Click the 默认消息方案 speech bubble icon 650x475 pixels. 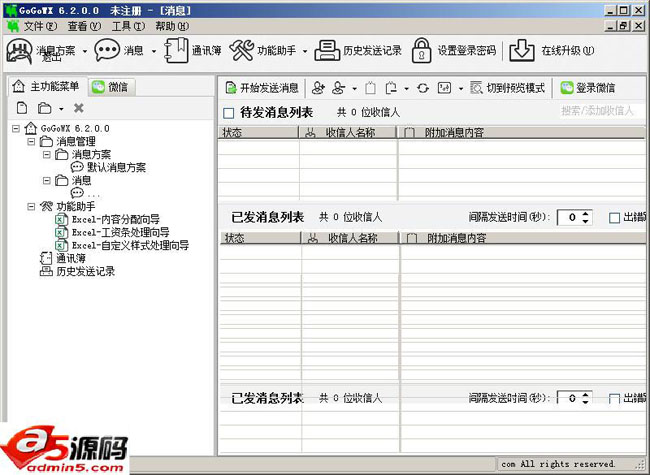tap(77, 167)
